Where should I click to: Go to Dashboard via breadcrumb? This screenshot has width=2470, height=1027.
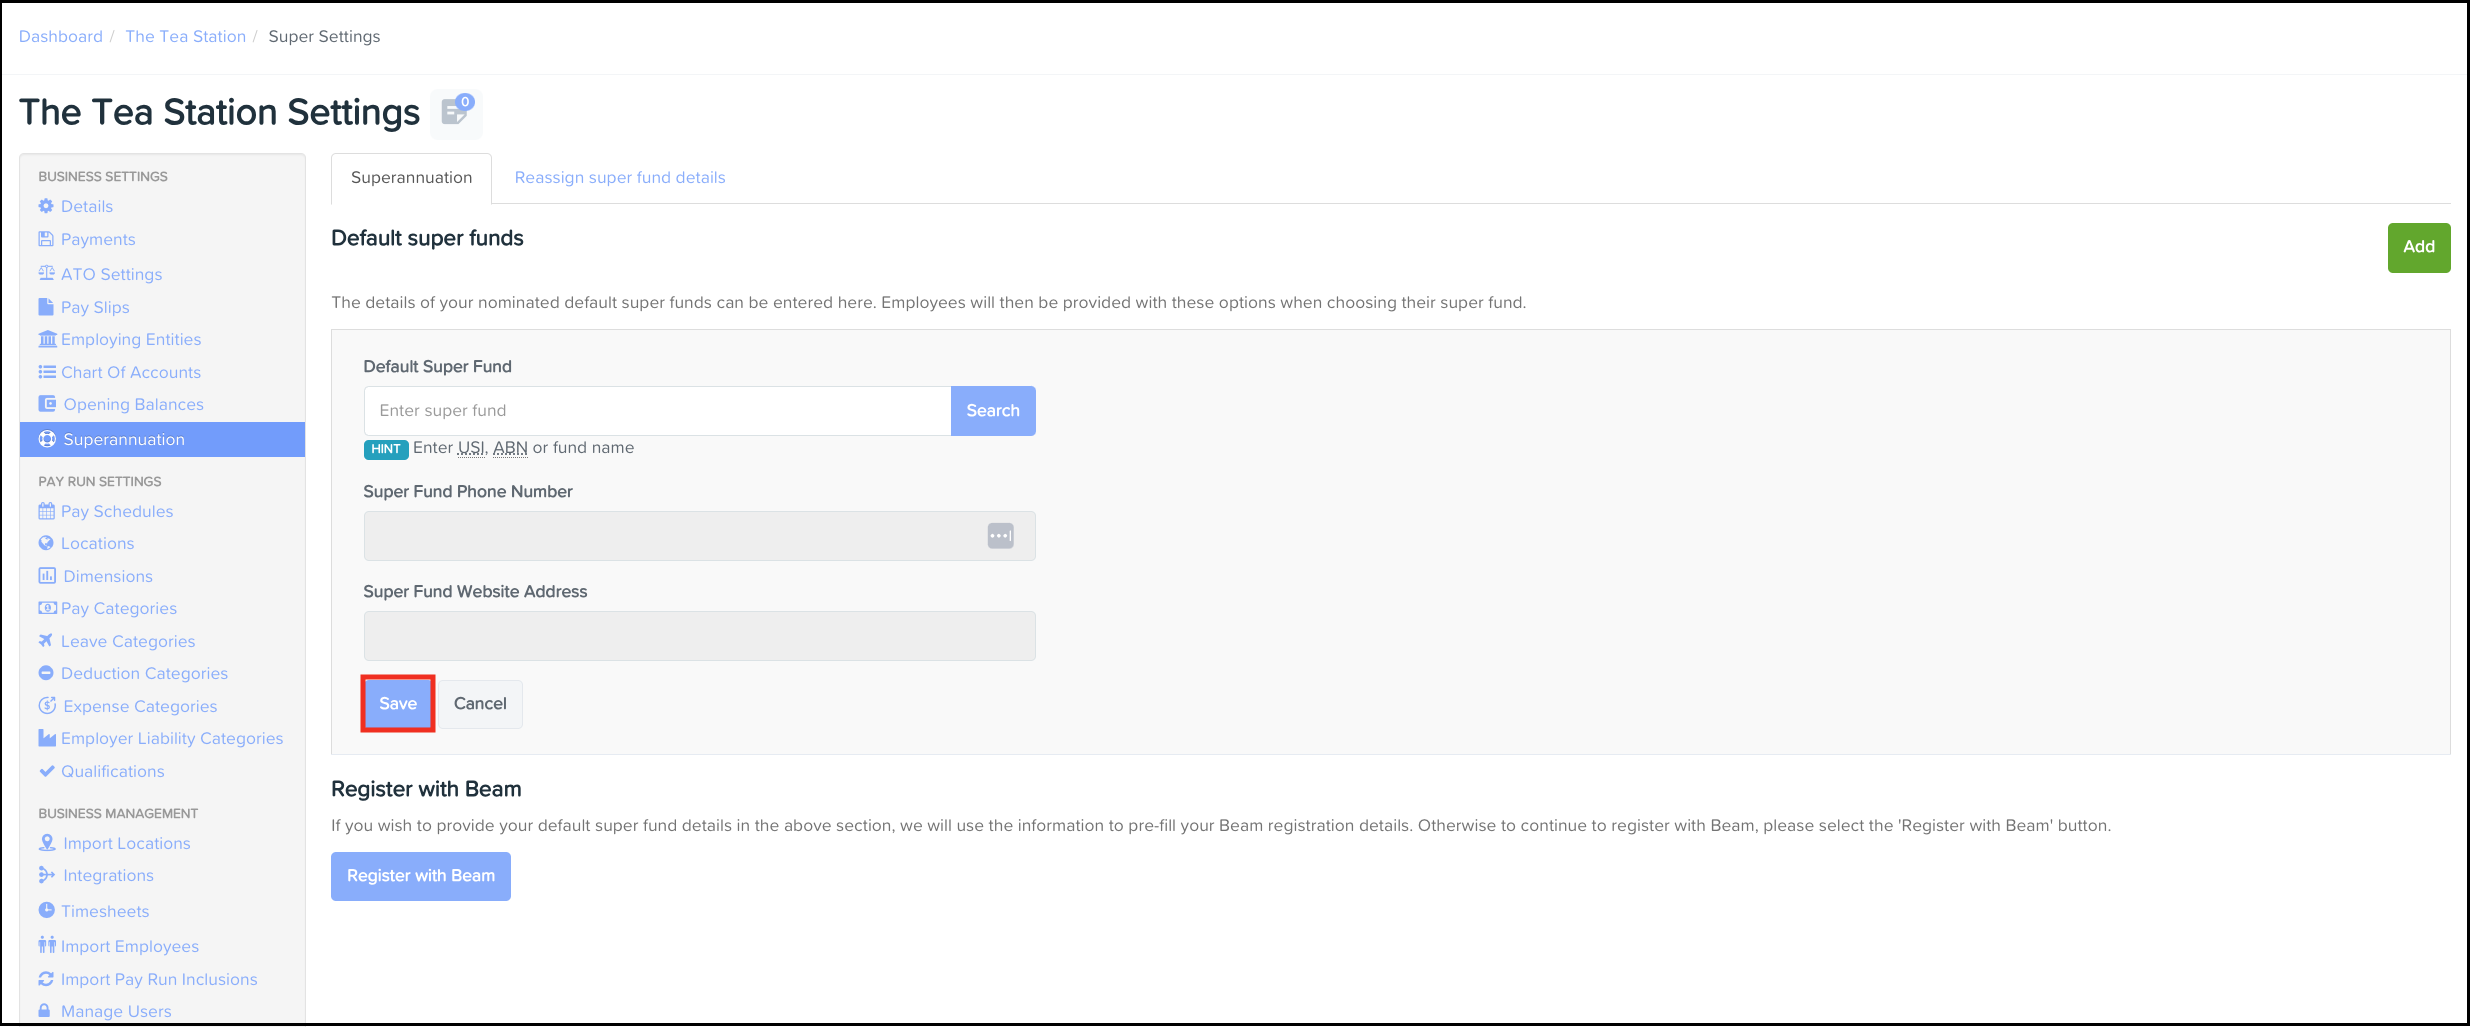tap(61, 37)
